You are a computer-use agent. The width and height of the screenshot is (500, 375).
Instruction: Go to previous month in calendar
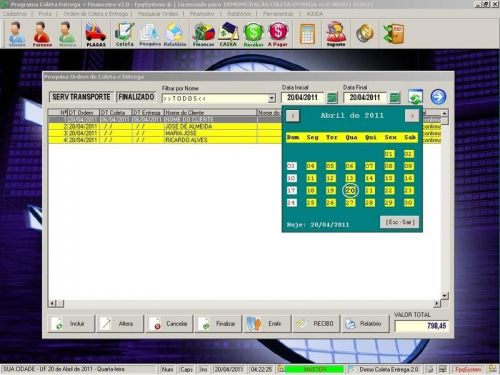click(293, 116)
